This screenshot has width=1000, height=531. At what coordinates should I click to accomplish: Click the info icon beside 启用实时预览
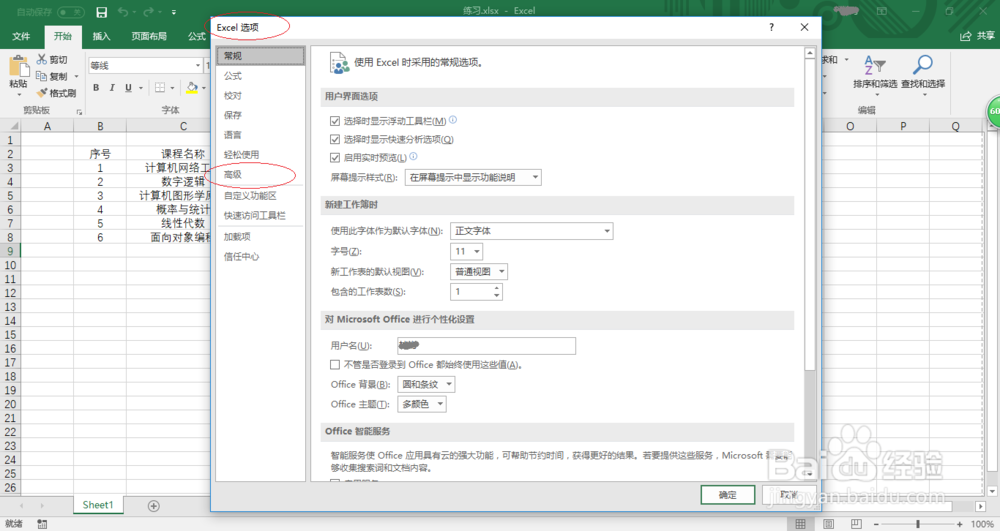click(x=413, y=156)
